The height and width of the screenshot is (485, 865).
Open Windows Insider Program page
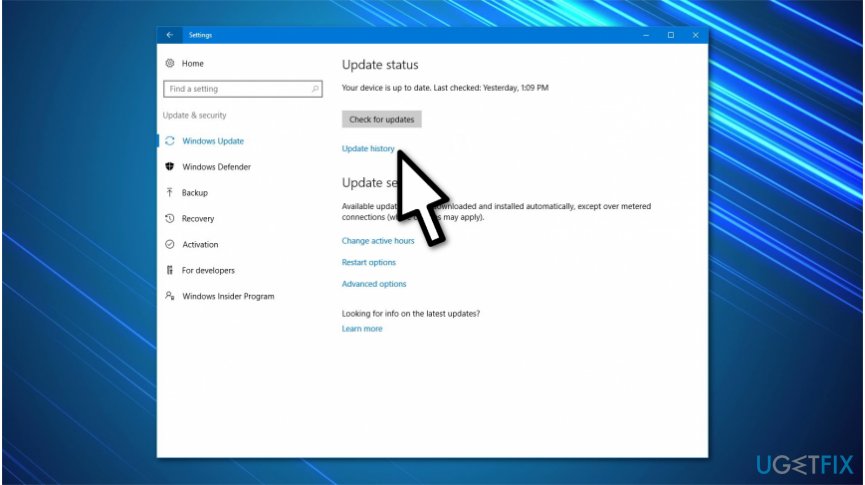point(228,296)
